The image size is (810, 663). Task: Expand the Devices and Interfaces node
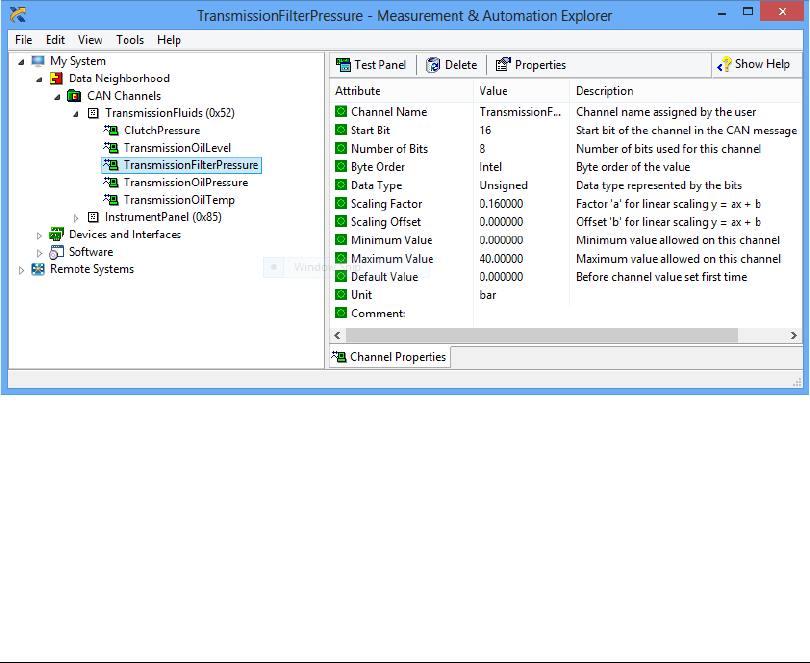click(39, 236)
